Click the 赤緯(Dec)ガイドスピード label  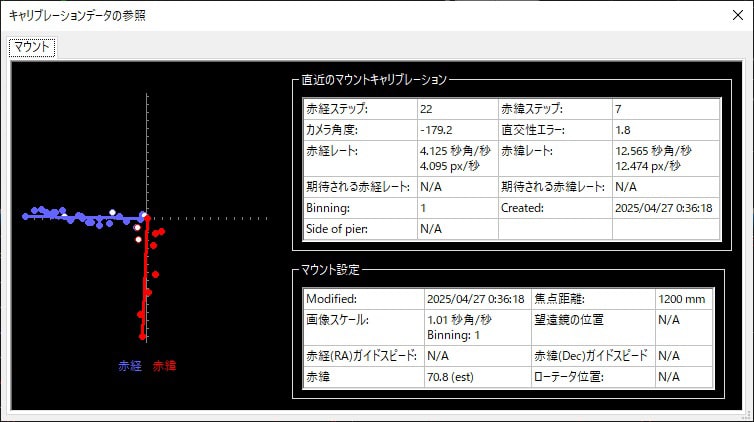coord(591,356)
